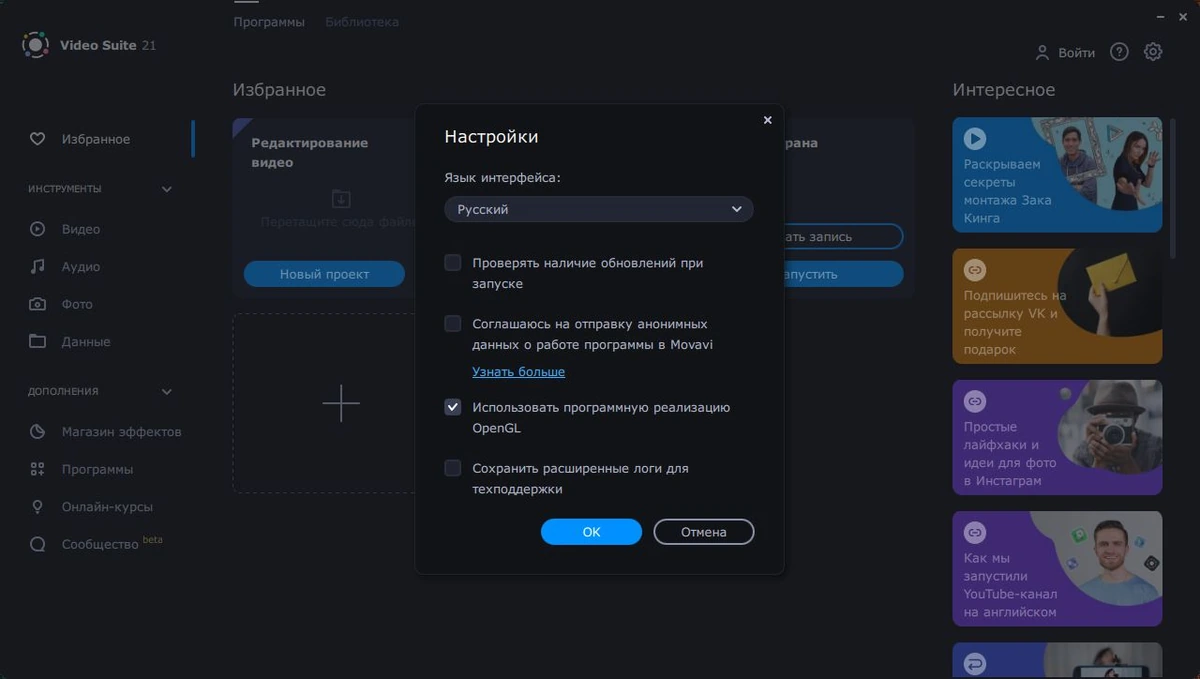Click the Магазин эффектов label
Screen dimensions: 1200x679
coord(121,432)
